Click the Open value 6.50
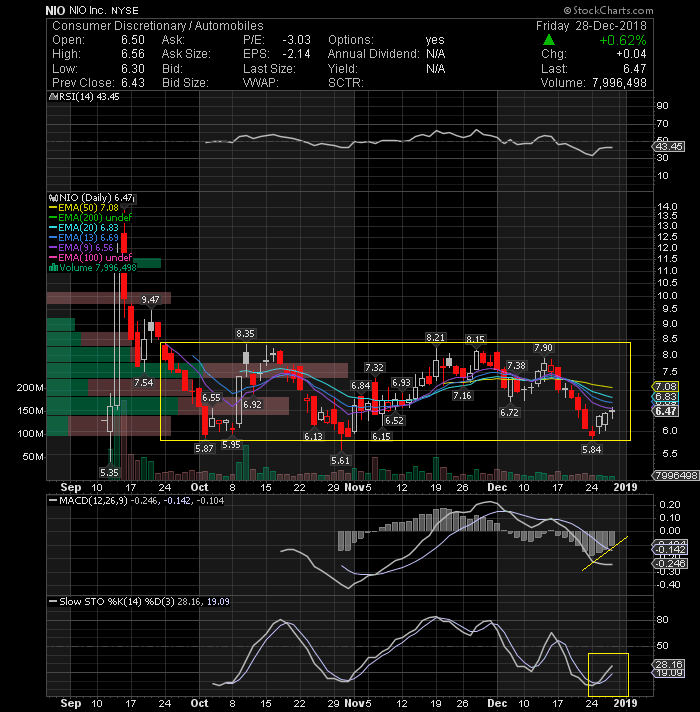Screen dimensions: 700x712 coord(133,40)
